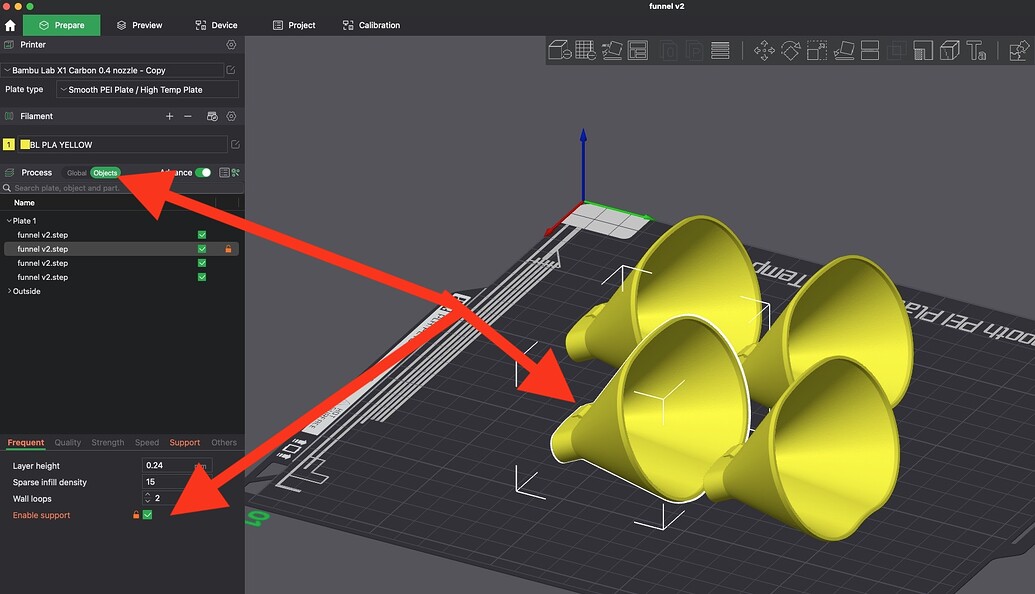Select the Scale tool

coord(817,50)
